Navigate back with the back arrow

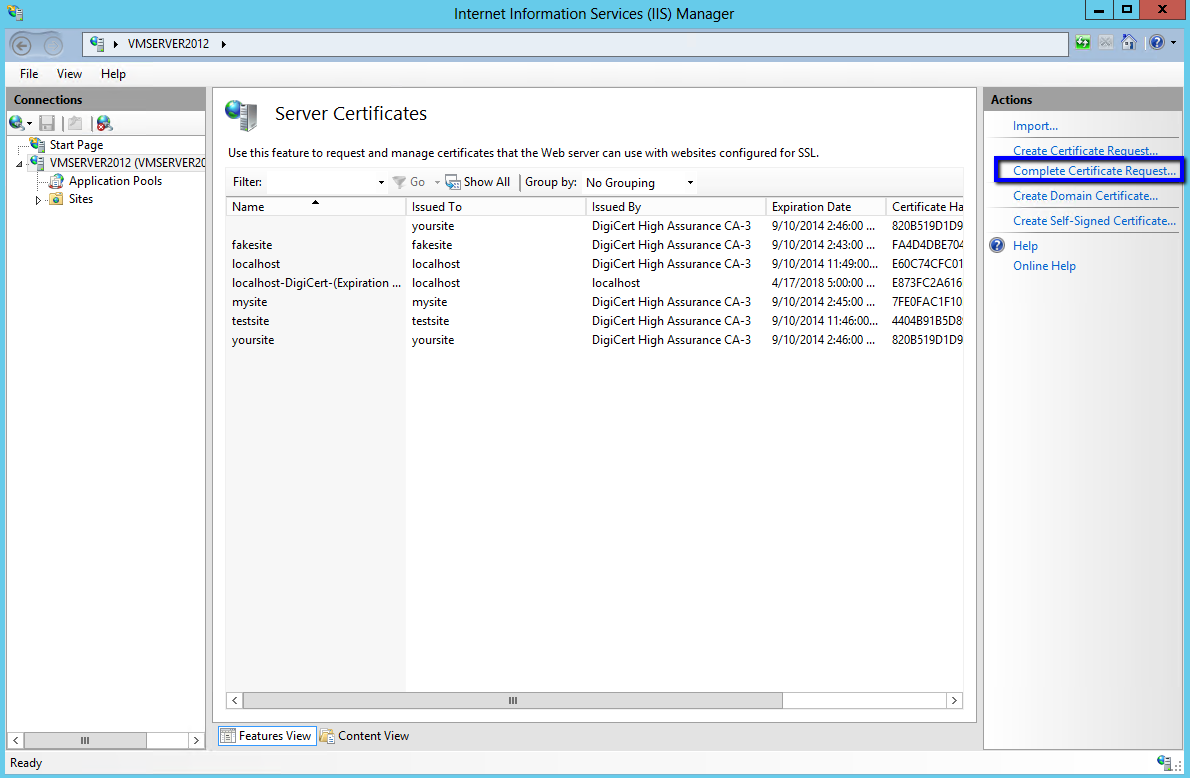[19, 43]
